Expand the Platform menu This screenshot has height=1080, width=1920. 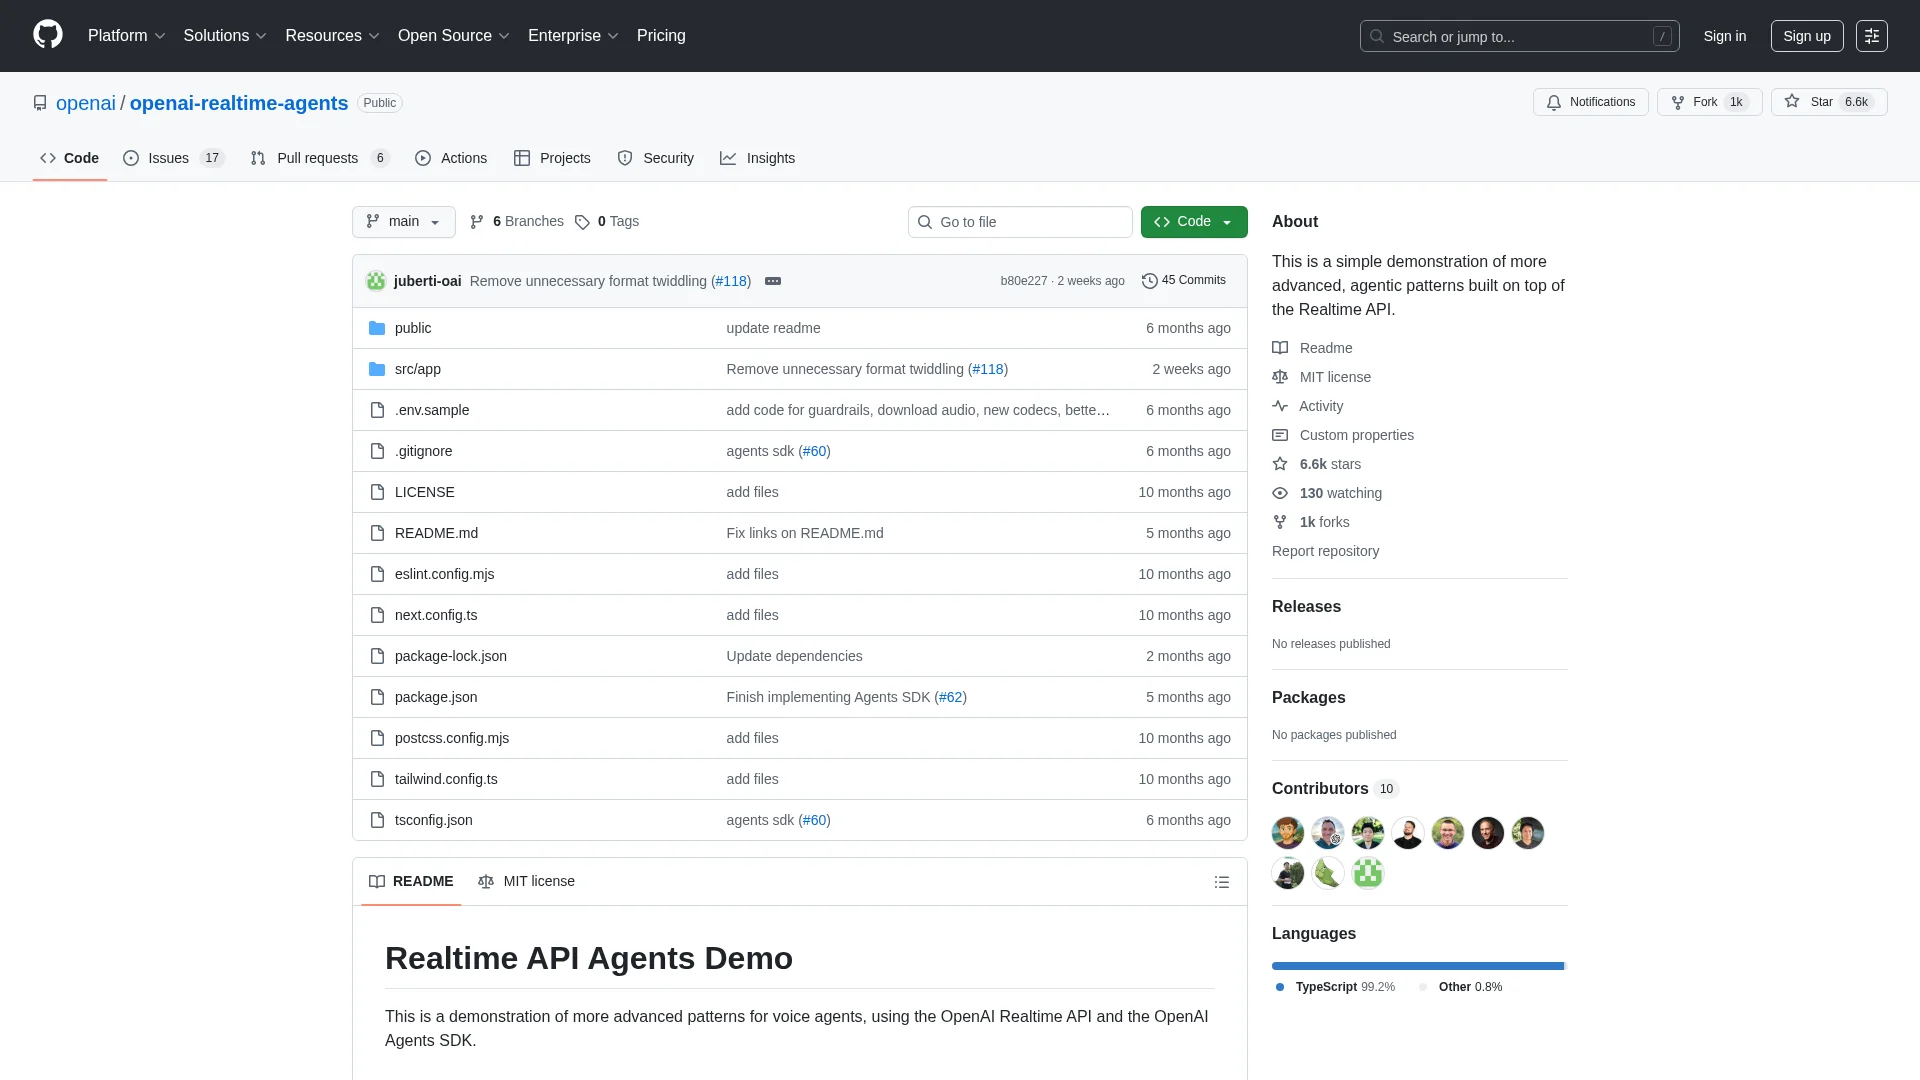pyautogui.click(x=126, y=36)
